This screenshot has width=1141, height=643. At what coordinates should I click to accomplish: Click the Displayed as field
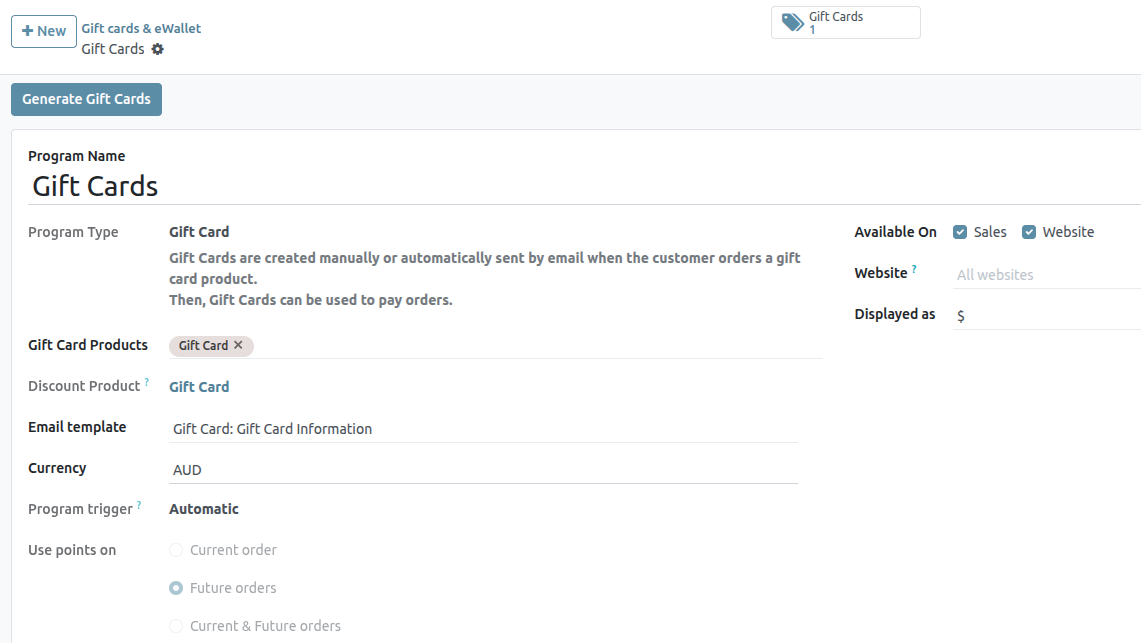pos(1045,316)
